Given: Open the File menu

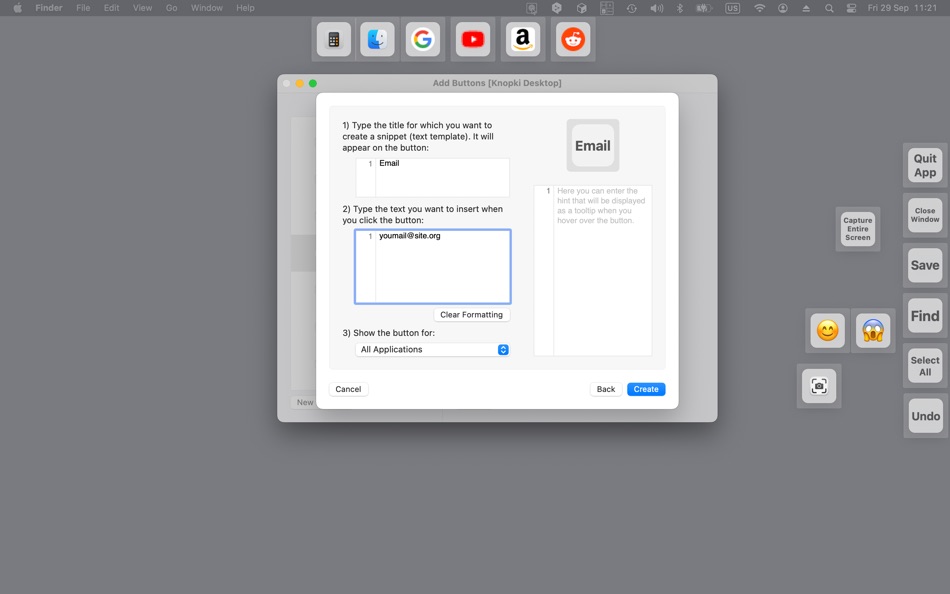Looking at the screenshot, I should (83, 8).
